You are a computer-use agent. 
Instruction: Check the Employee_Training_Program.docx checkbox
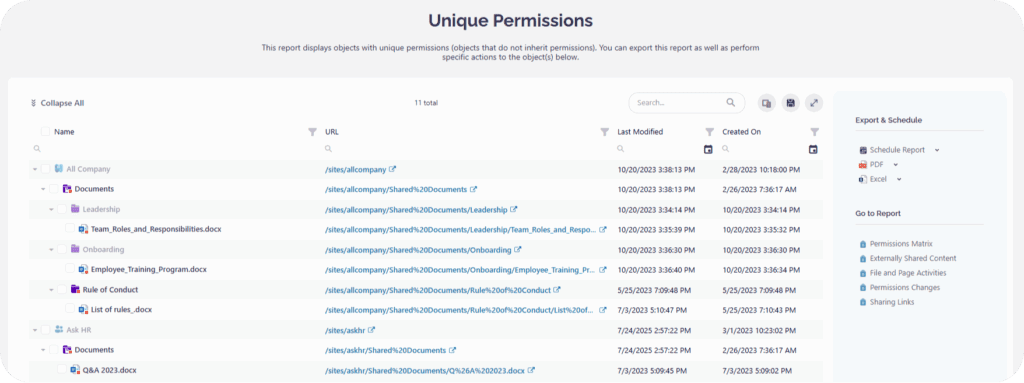(x=70, y=269)
